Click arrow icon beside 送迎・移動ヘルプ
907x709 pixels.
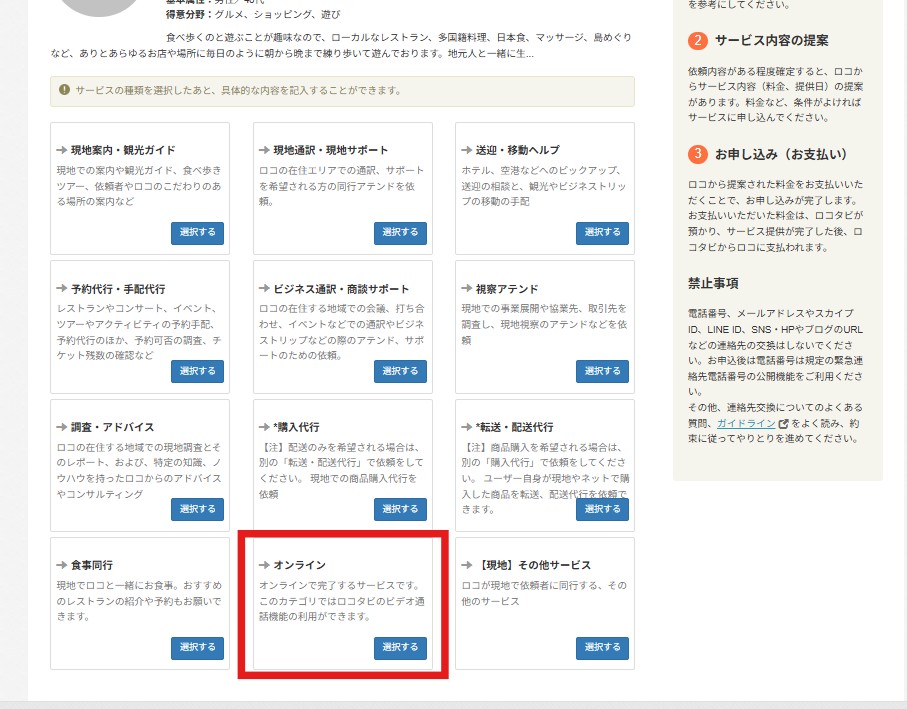[x=467, y=150]
